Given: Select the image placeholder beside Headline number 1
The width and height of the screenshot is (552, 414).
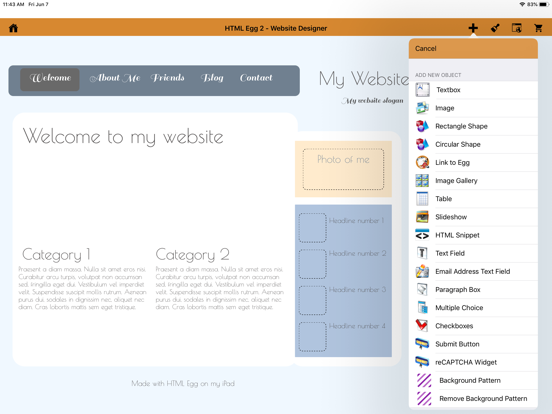Looking at the screenshot, I should coord(313,227).
